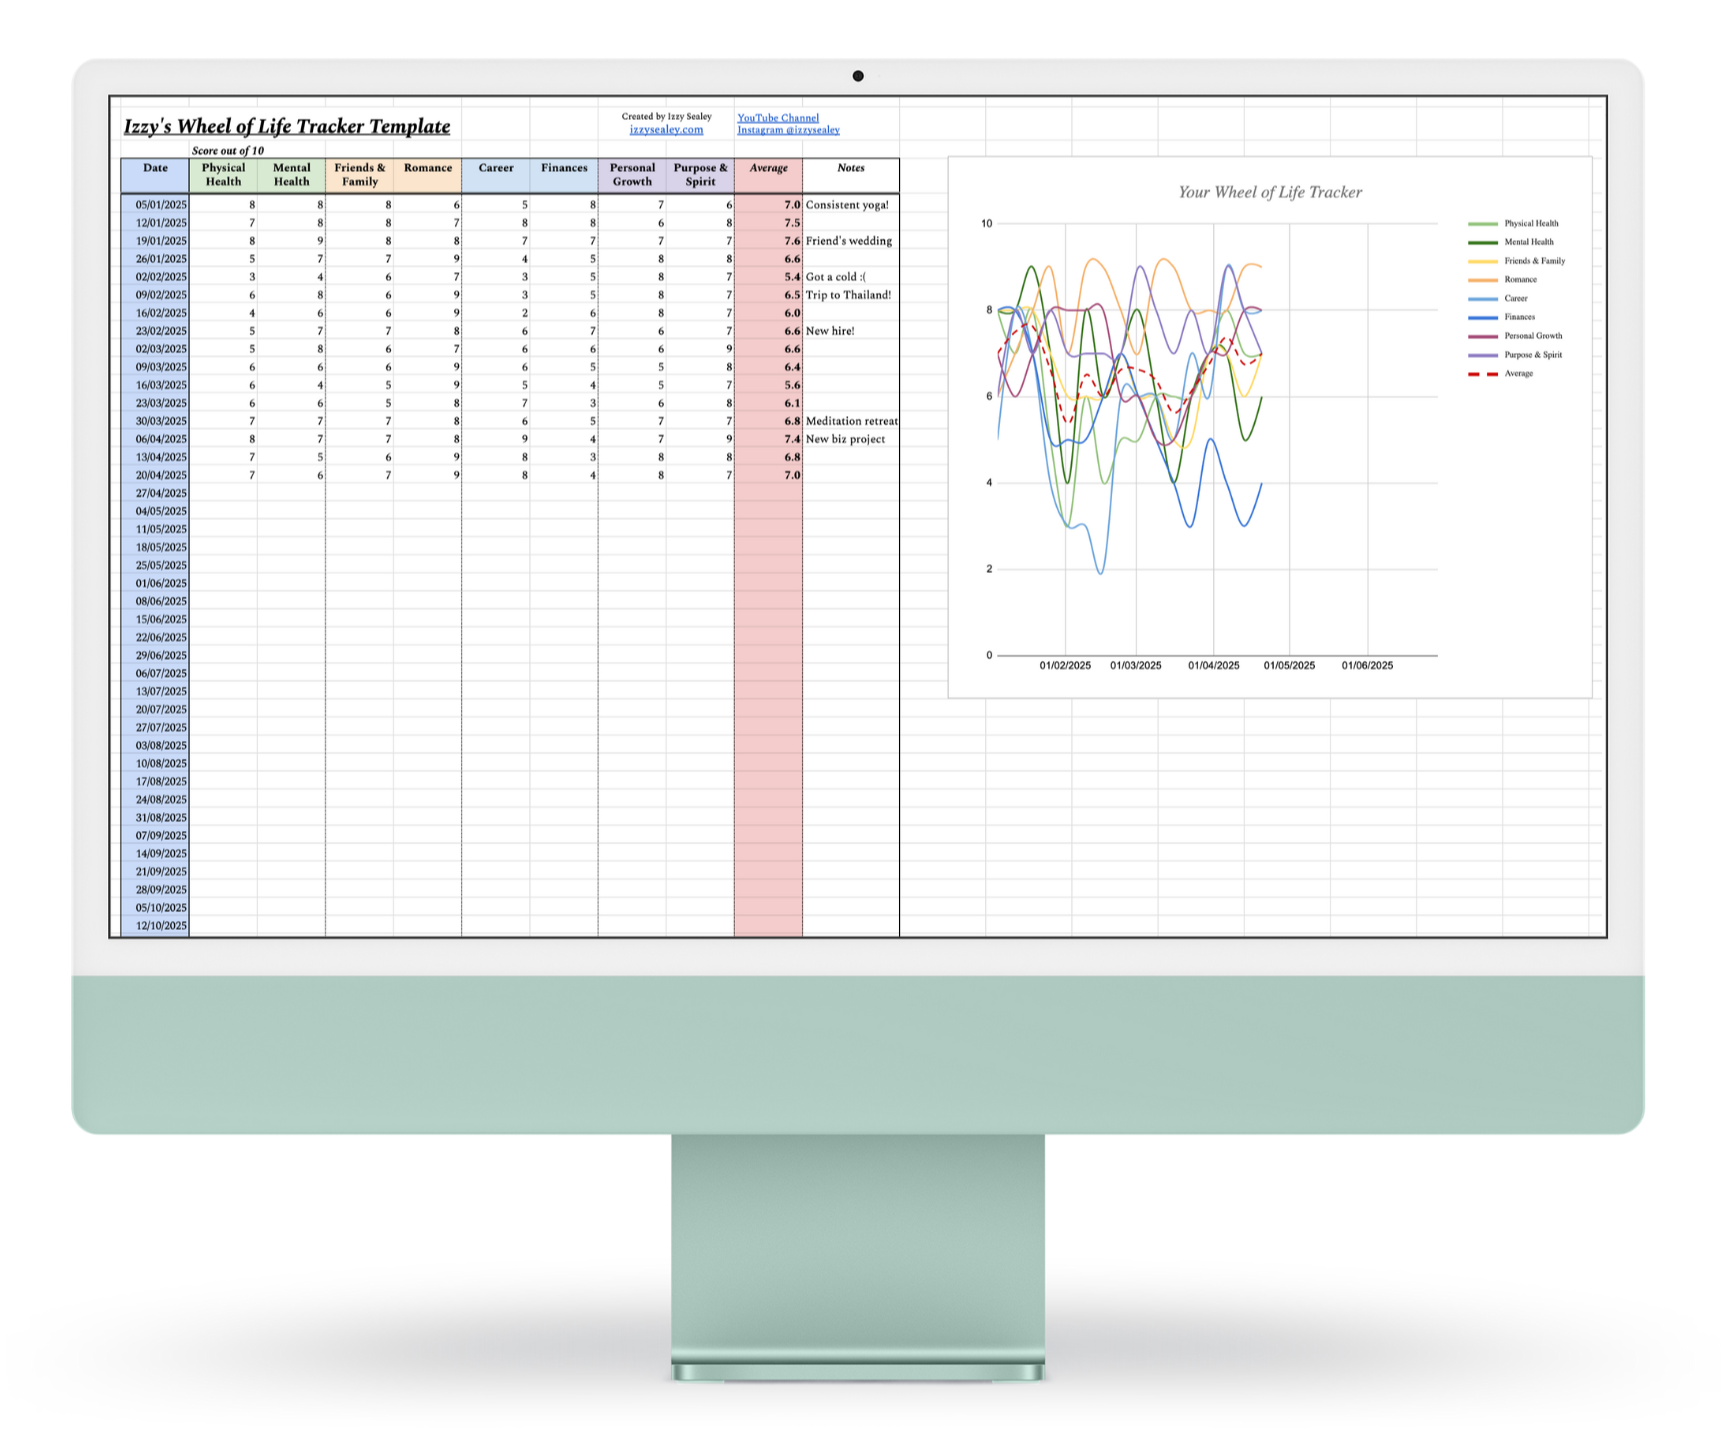The width and height of the screenshot is (1721, 1429).
Task: Click the Career legend entry in chart
Action: coord(1498,298)
